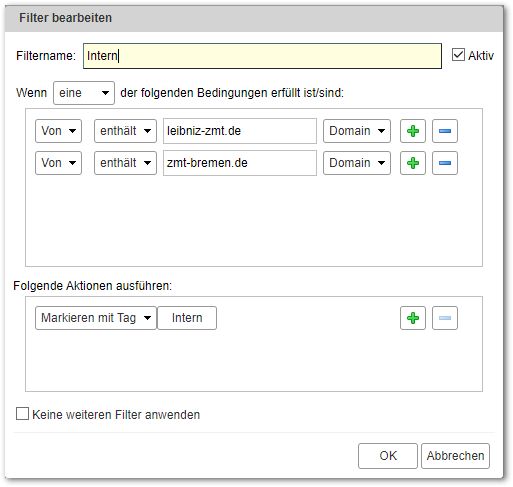Add another action with green plus
Viewport: 513px width, 487px height.
tap(413, 318)
